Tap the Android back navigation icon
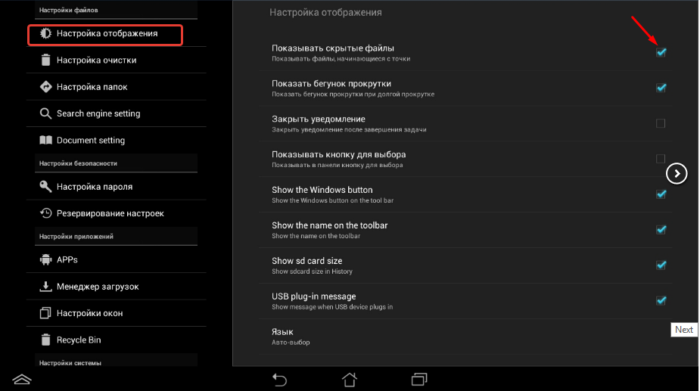This screenshot has height=391, width=700. 279,380
